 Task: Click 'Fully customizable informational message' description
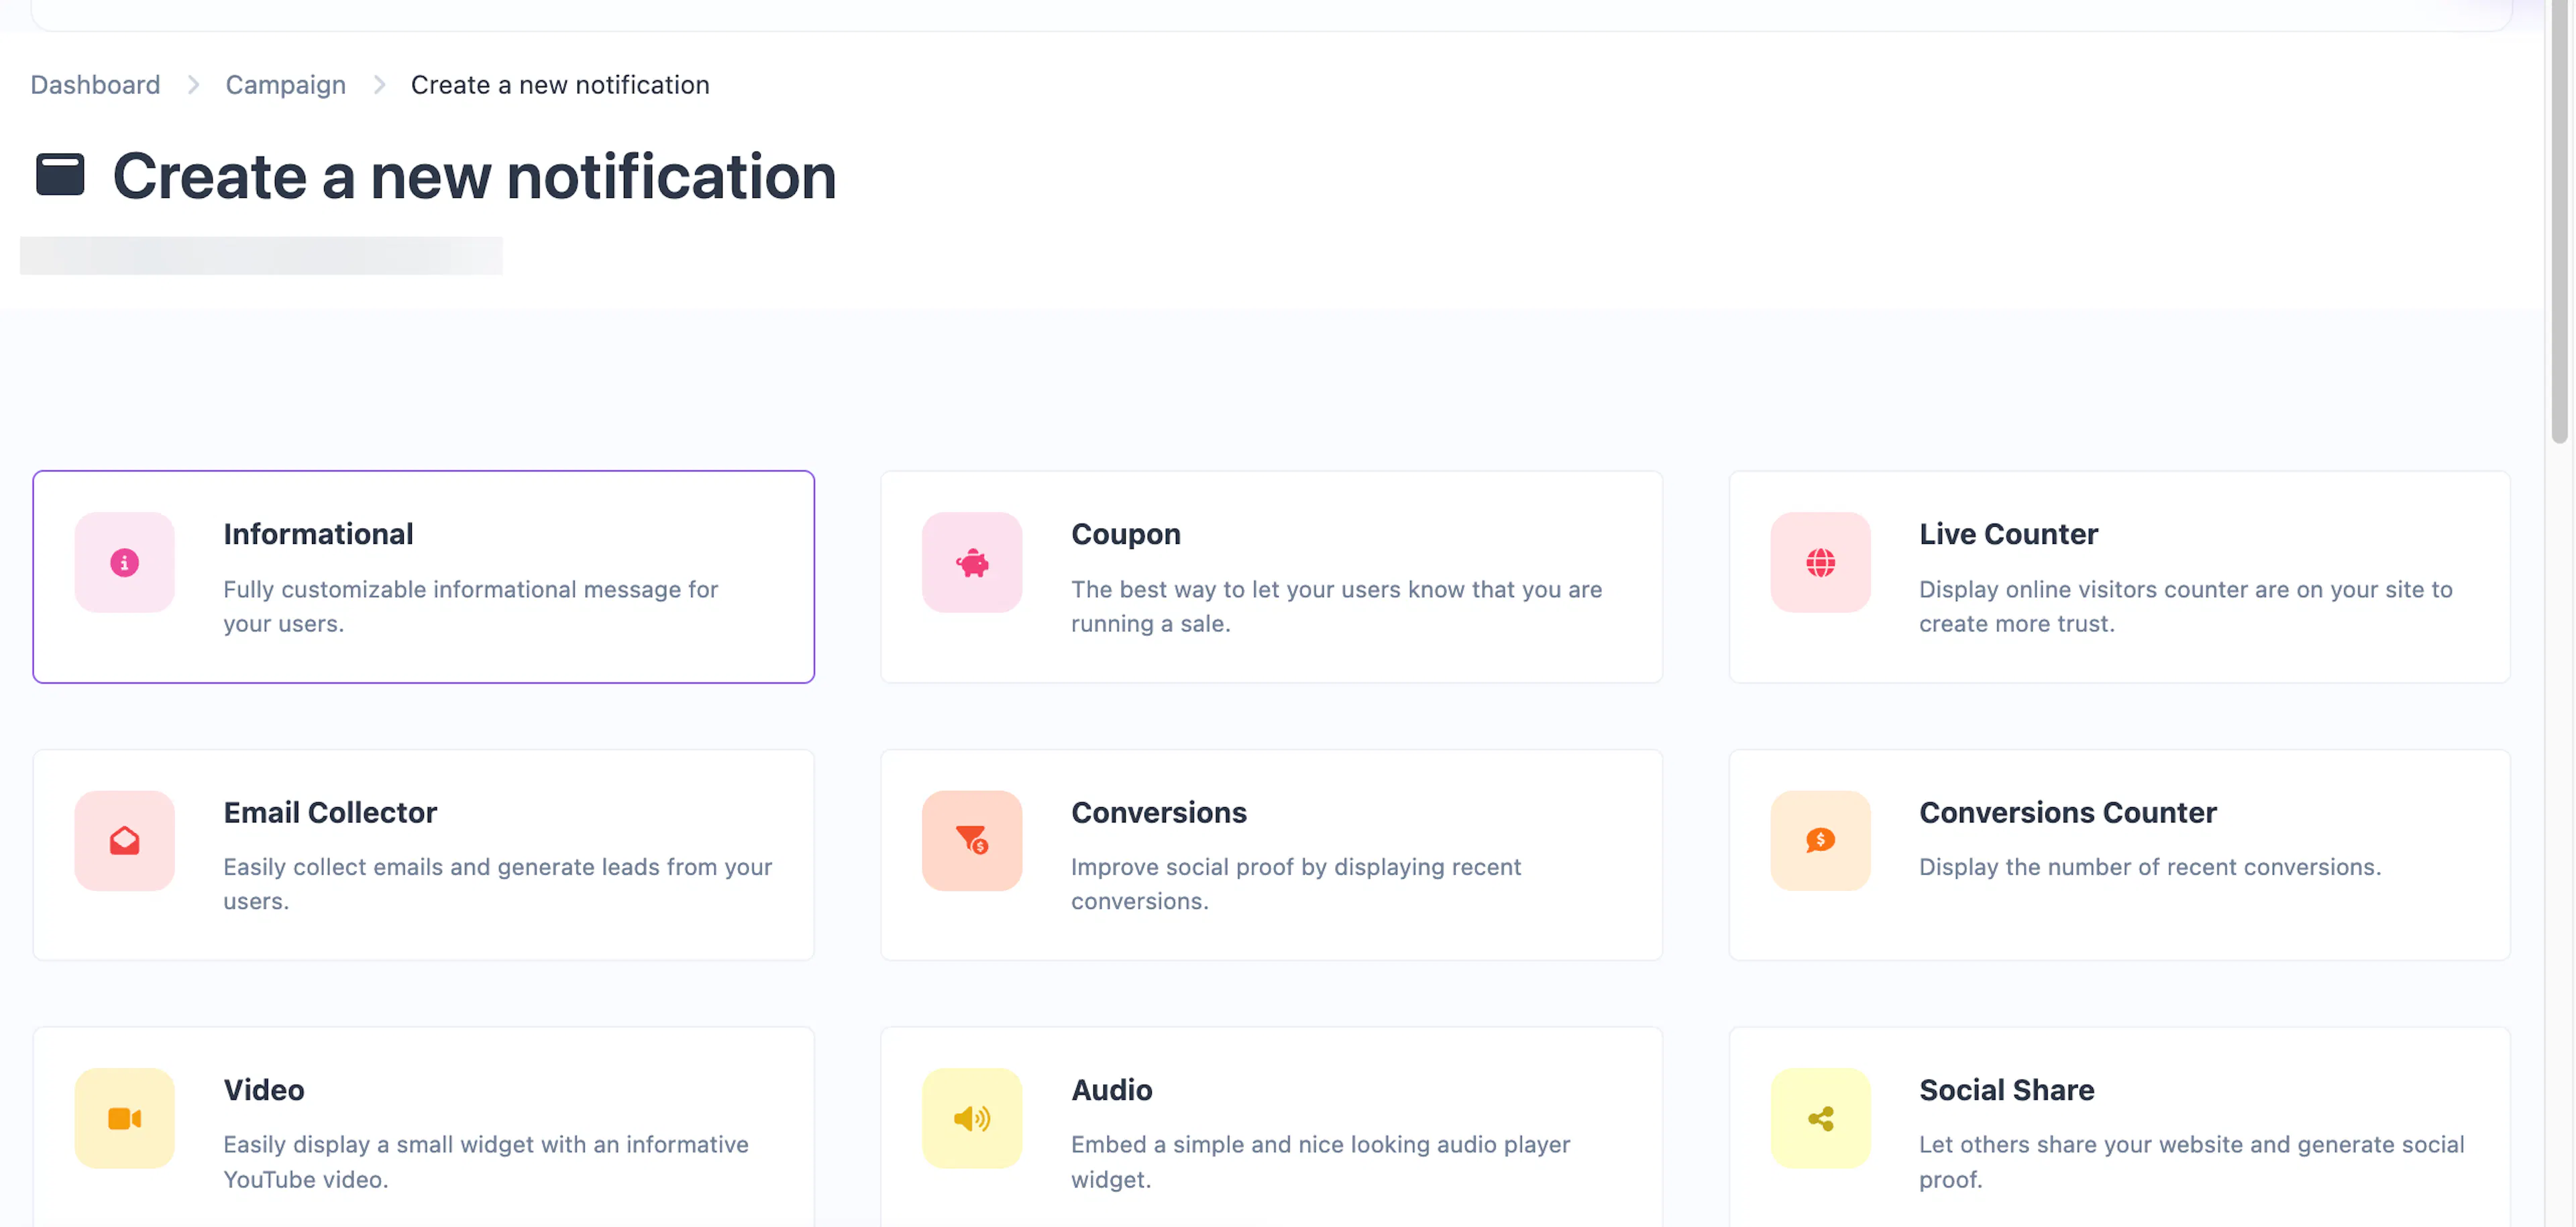[470, 606]
